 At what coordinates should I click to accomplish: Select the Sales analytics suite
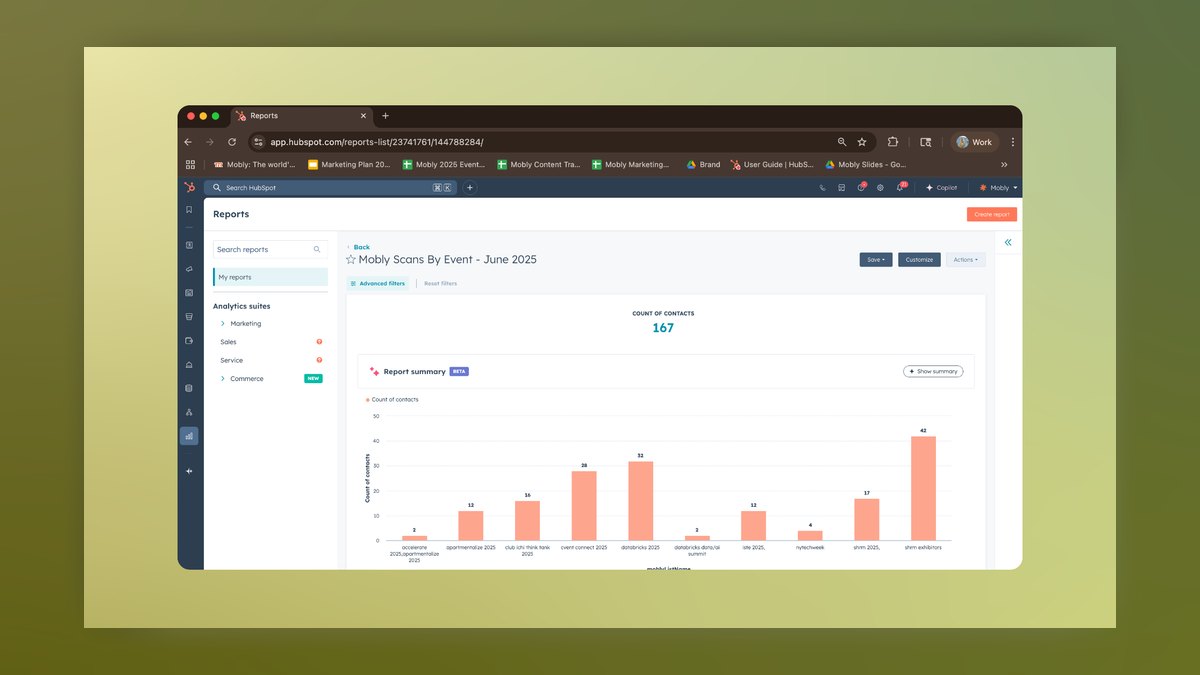click(228, 342)
